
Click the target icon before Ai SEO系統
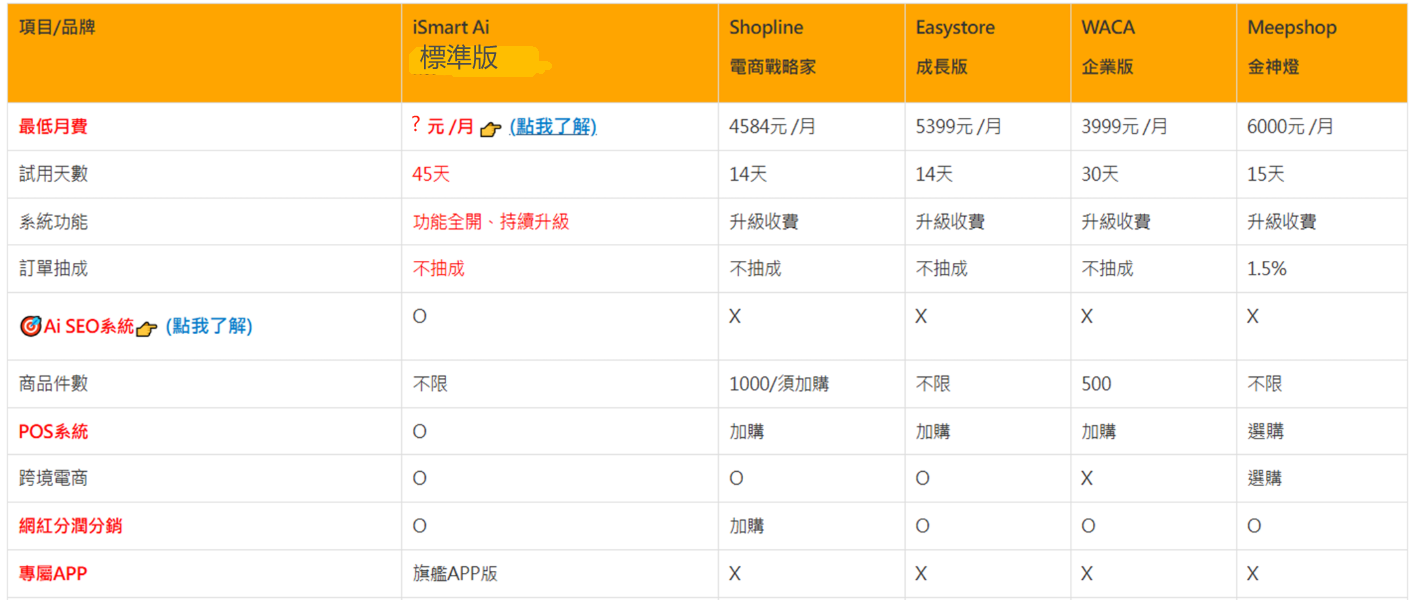pyautogui.click(x=31, y=326)
